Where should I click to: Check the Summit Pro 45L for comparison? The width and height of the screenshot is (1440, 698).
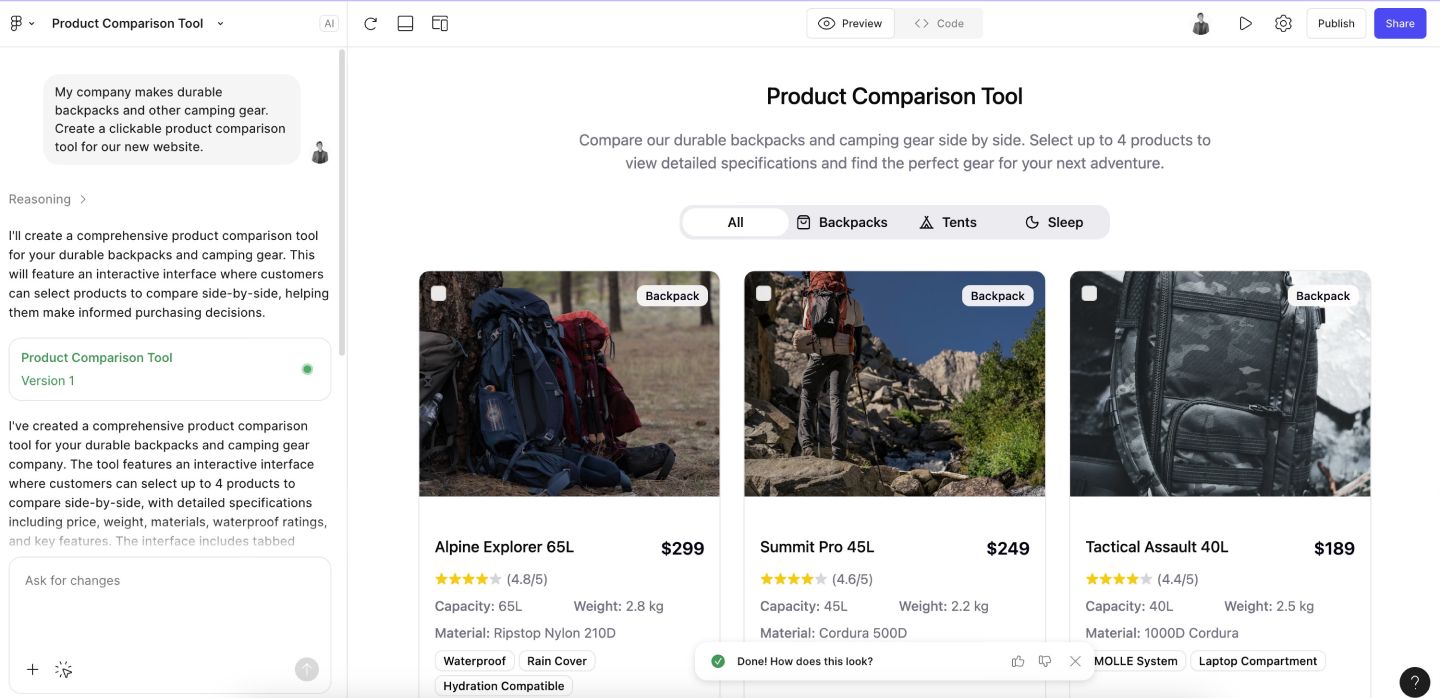(x=763, y=292)
